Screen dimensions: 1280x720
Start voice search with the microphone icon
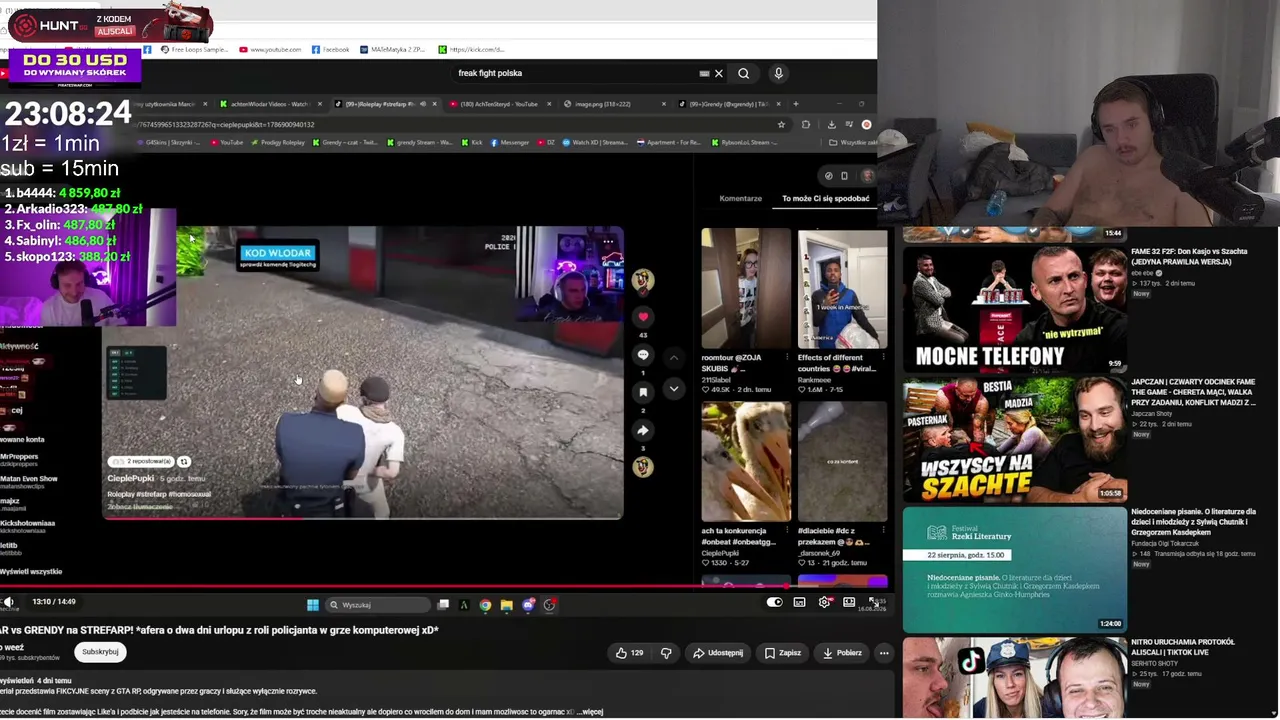(x=778, y=73)
